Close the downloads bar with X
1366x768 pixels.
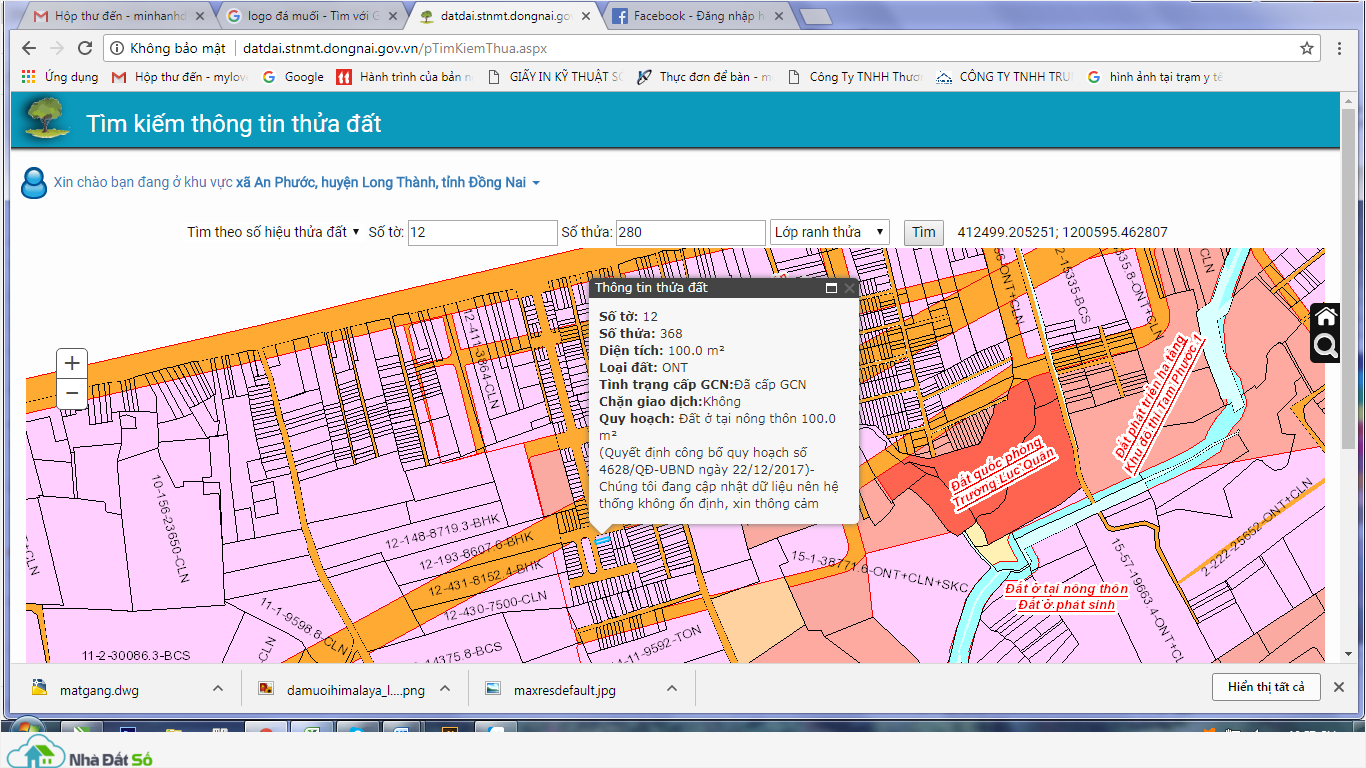tap(1340, 687)
